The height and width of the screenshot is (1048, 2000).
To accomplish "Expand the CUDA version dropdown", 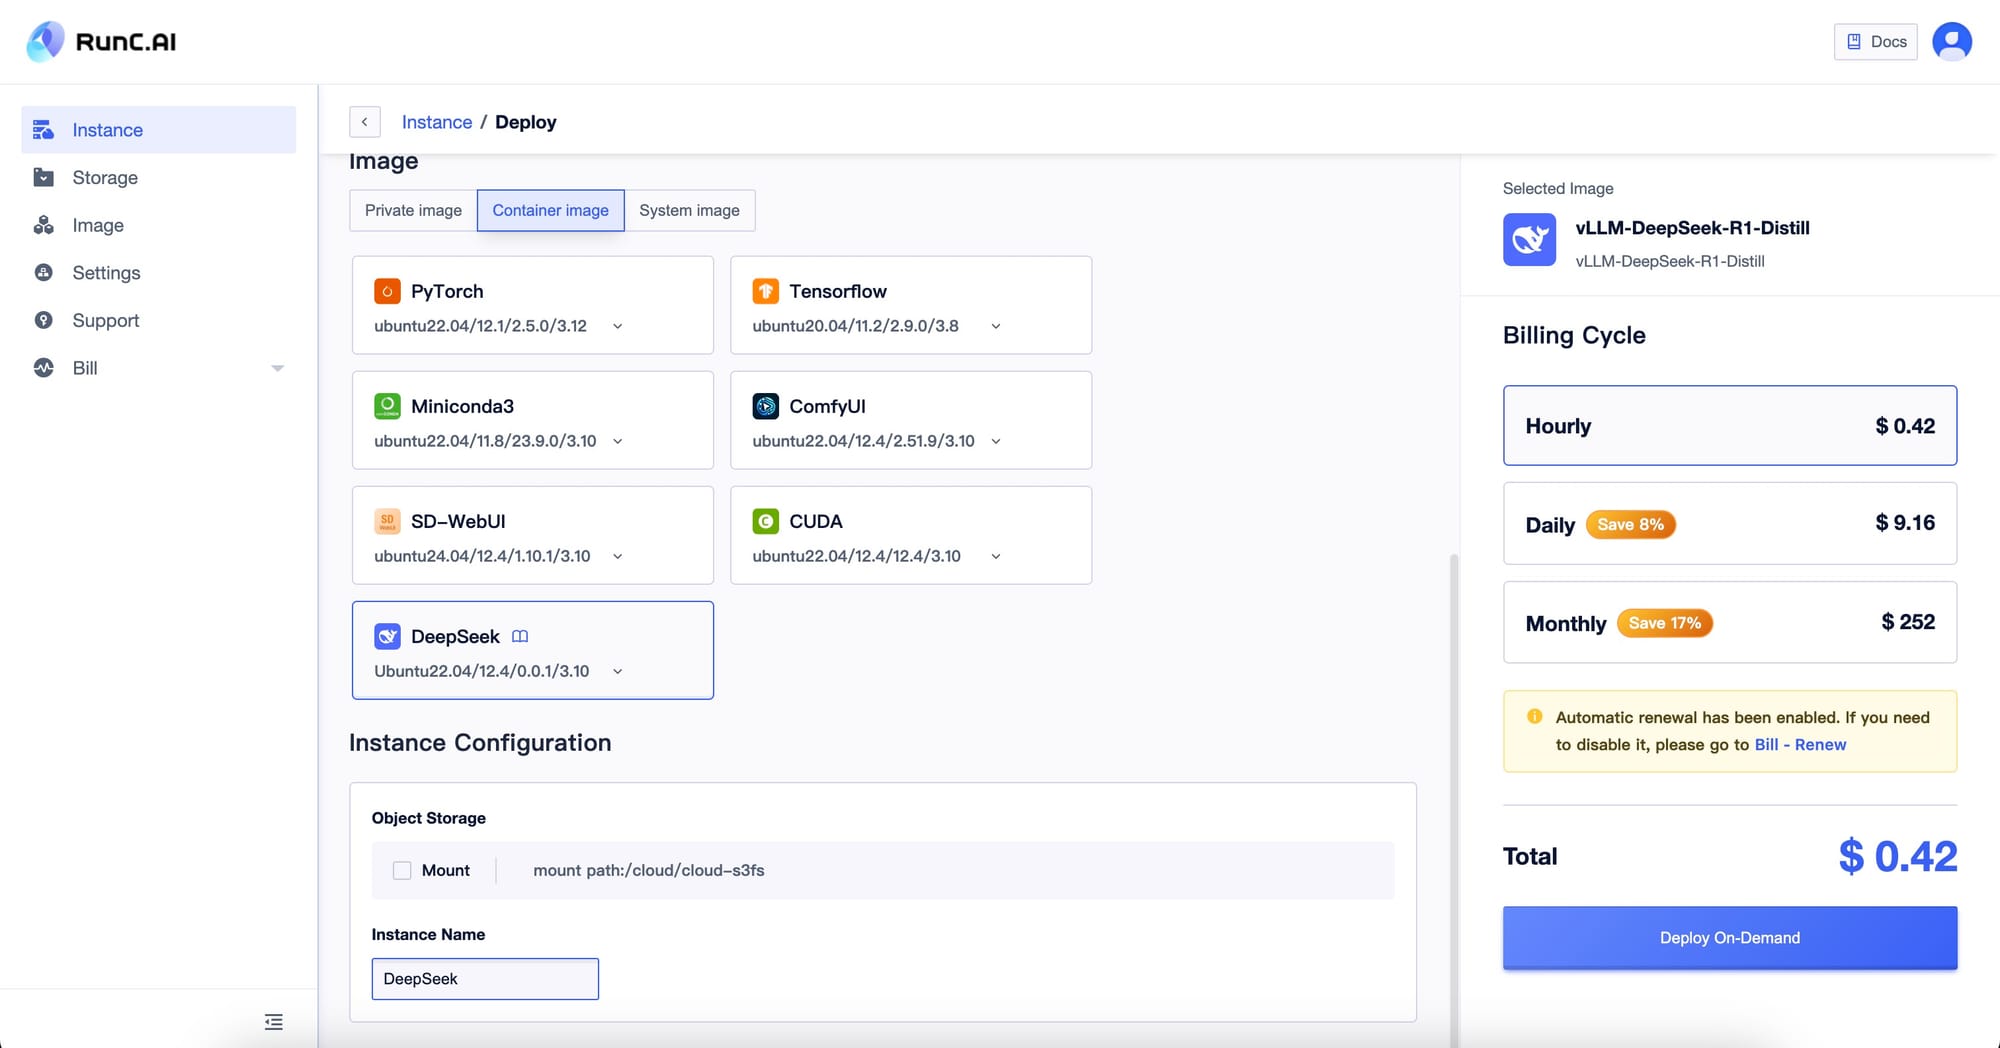I will (995, 556).
